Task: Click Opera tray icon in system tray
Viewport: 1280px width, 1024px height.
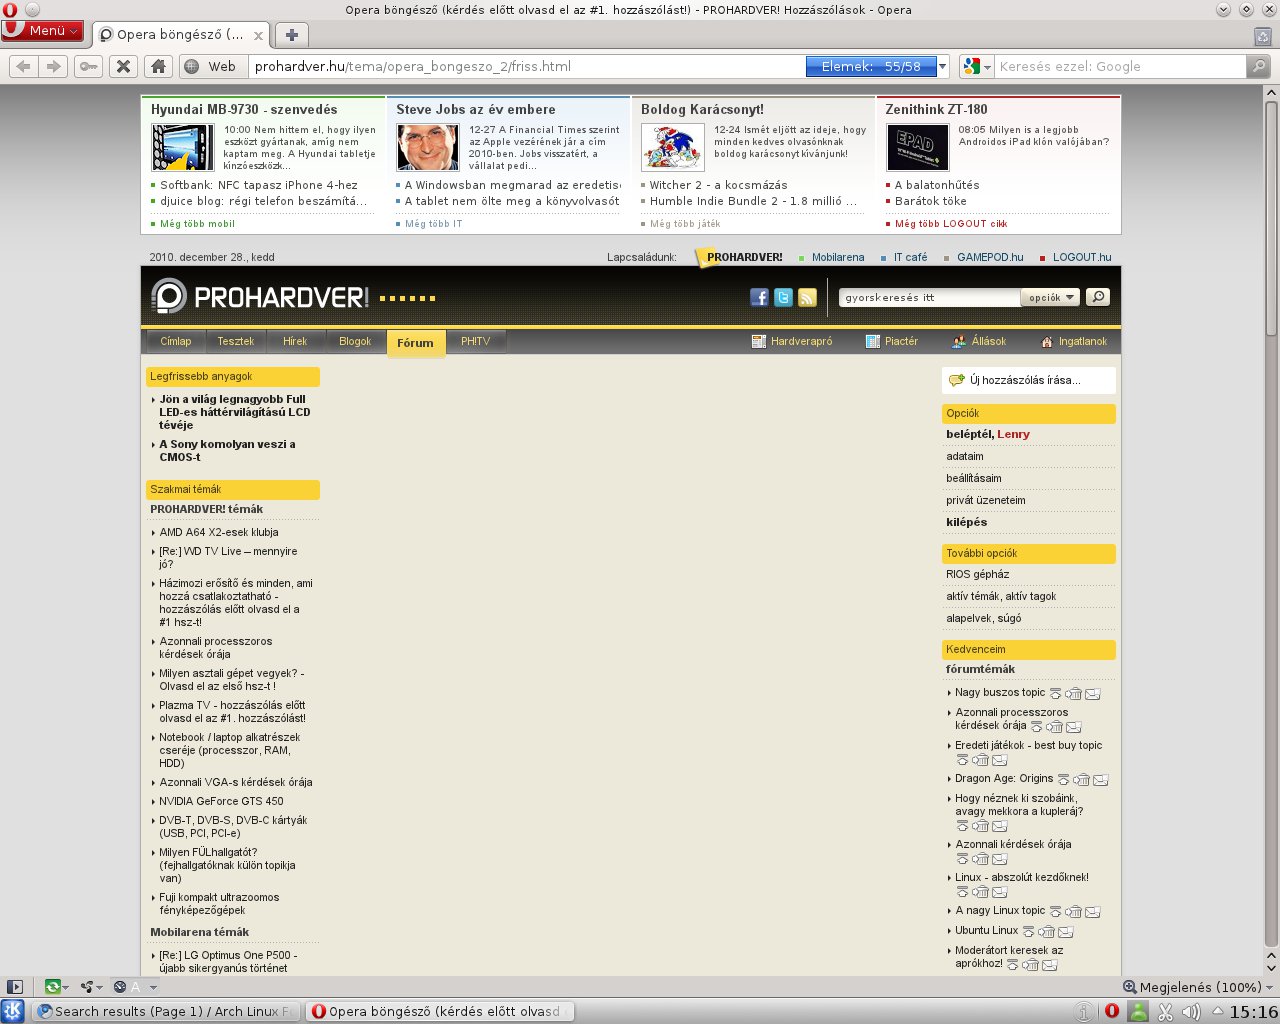Action: pyautogui.click(x=1111, y=1011)
